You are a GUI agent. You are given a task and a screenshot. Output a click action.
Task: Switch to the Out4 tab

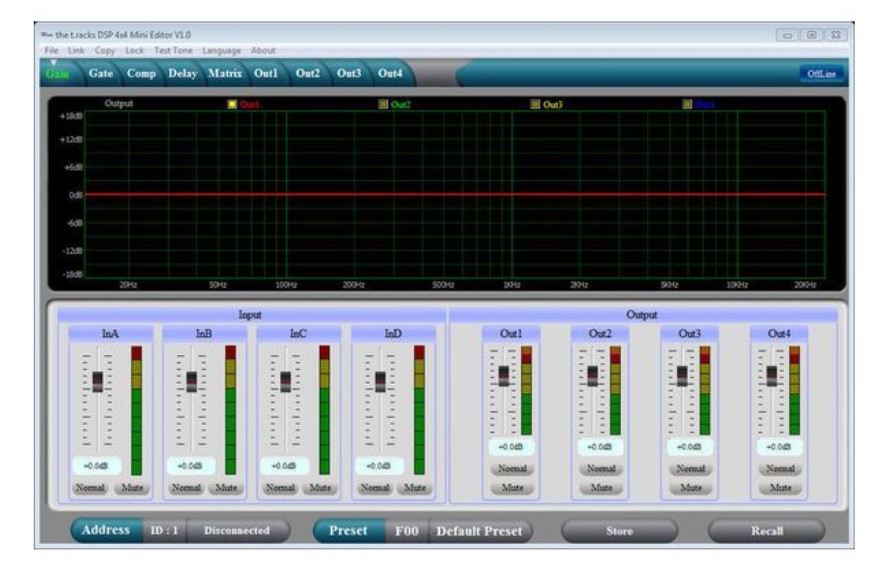coord(390,74)
